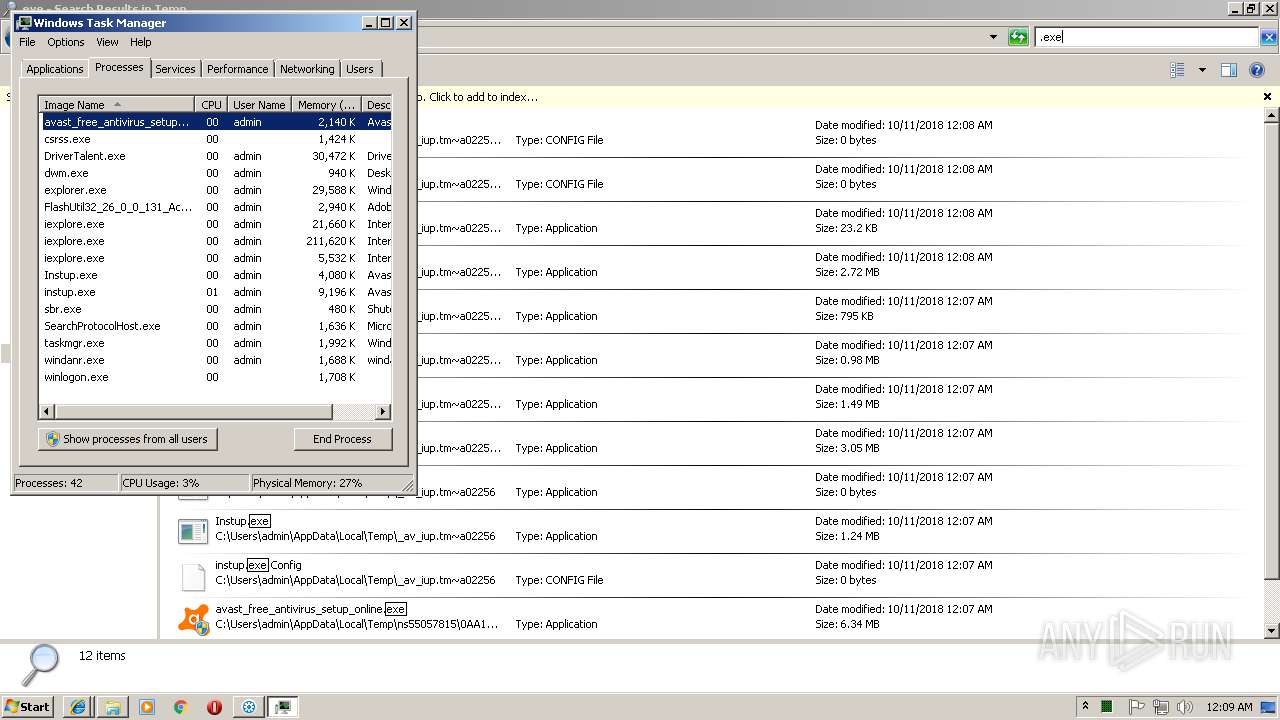This screenshot has width=1280, height=720.
Task: Launch Google Chrome from the taskbar
Action: [x=180, y=707]
